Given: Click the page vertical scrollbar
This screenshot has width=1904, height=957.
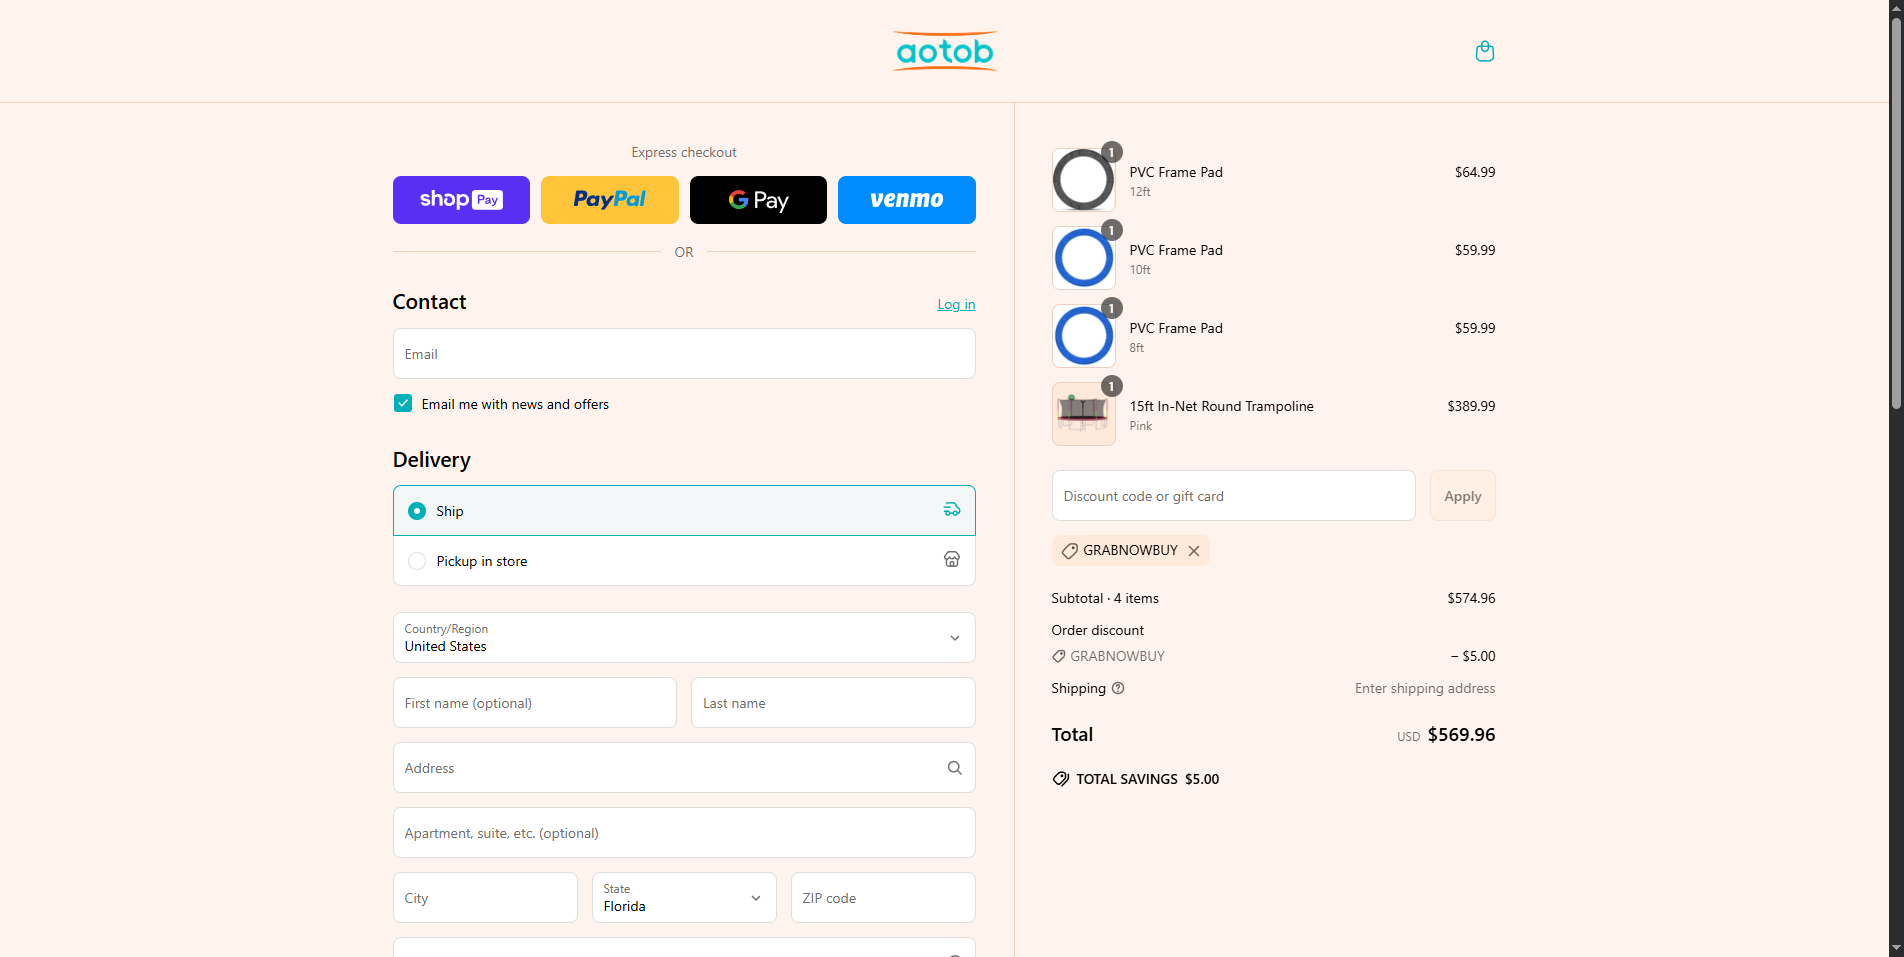Looking at the screenshot, I should [1896, 212].
